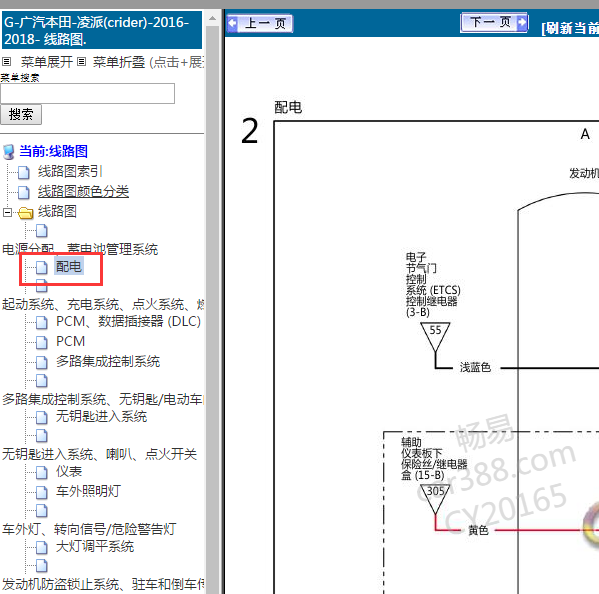Select the 配电 tree item
Image resolution: width=599 pixels, height=594 pixels.
[68, 266]
